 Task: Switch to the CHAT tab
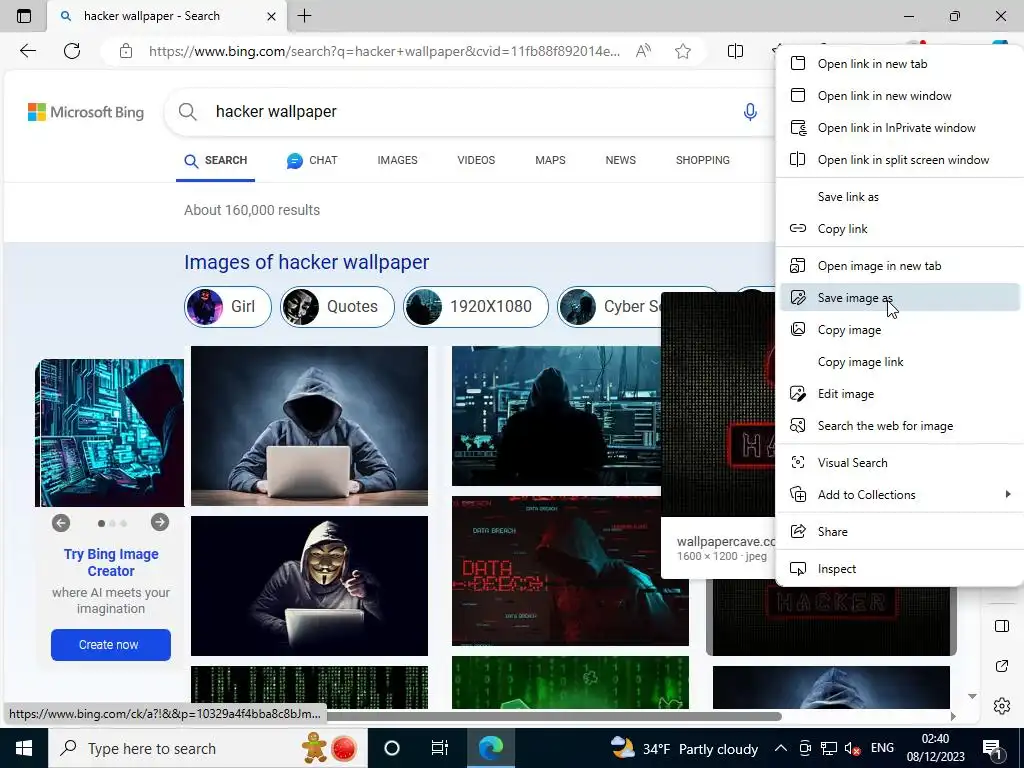pos(312,160)
